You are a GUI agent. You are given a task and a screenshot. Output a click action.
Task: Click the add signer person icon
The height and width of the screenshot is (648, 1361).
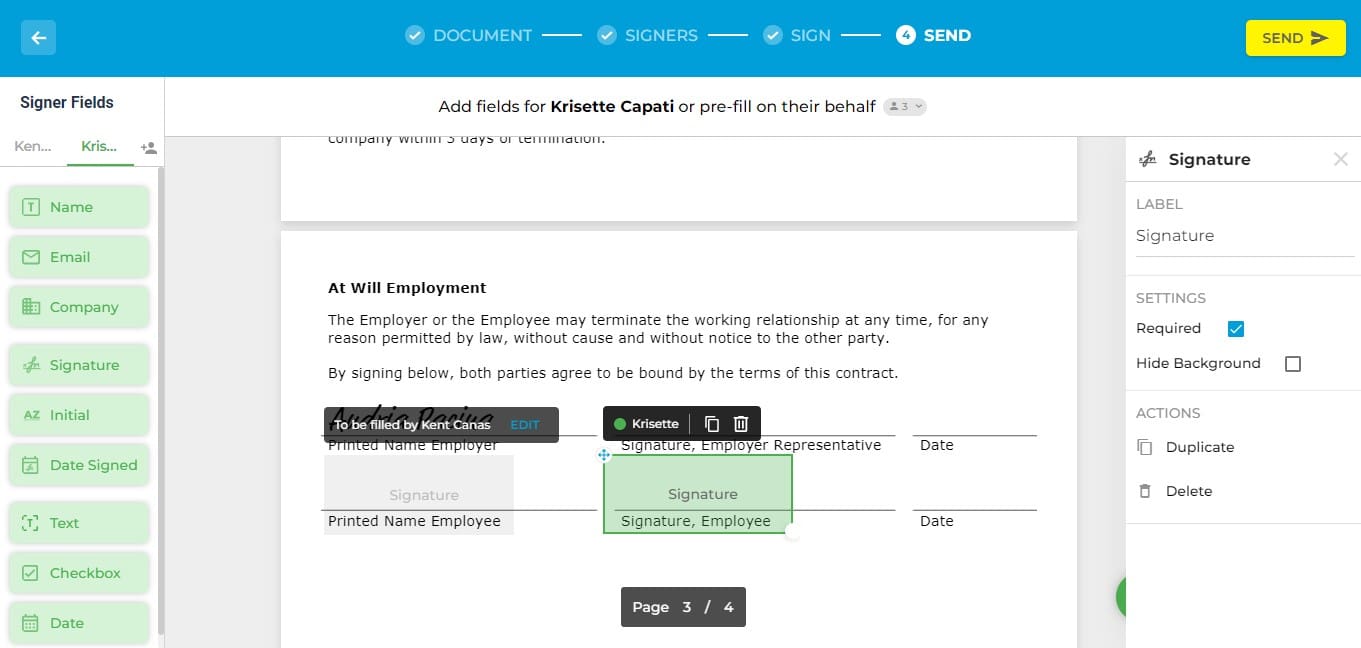click(149, 148)
